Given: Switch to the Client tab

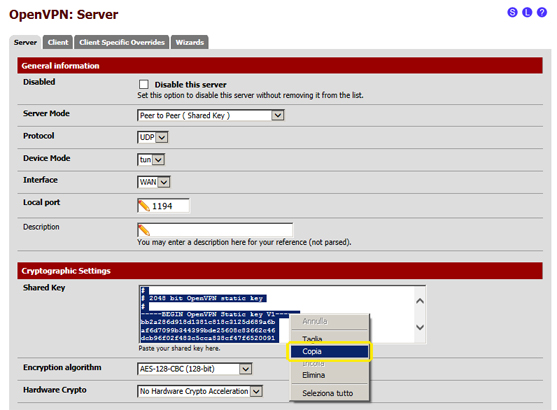Looking at the screenshot, I should (x=58, y=42).
